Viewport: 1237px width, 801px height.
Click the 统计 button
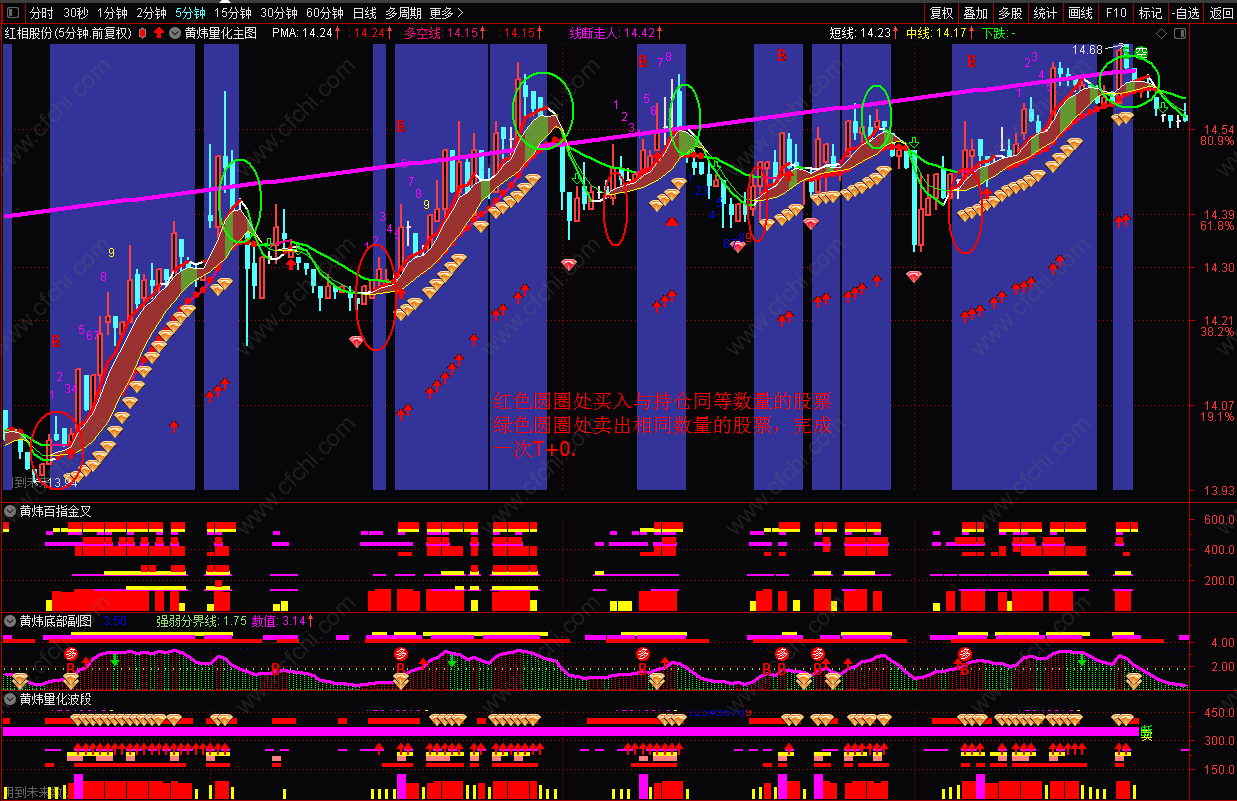(1045, 14)
